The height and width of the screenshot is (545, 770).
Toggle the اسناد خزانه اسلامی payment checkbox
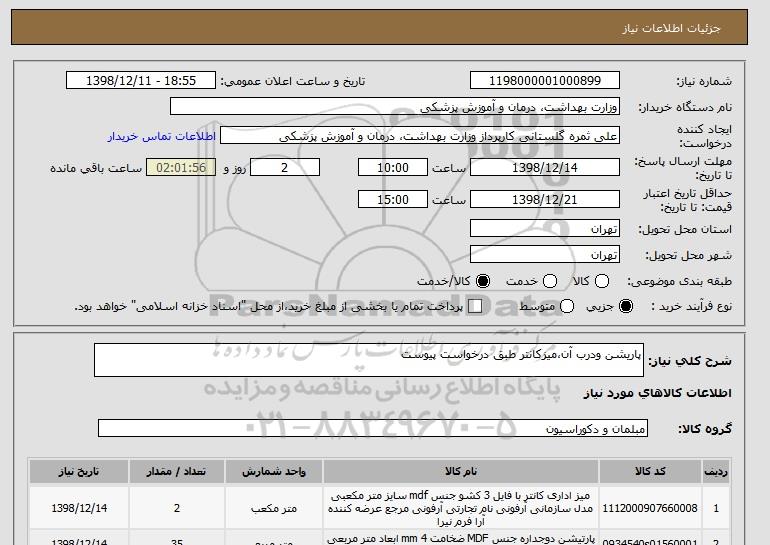point(475,306)
